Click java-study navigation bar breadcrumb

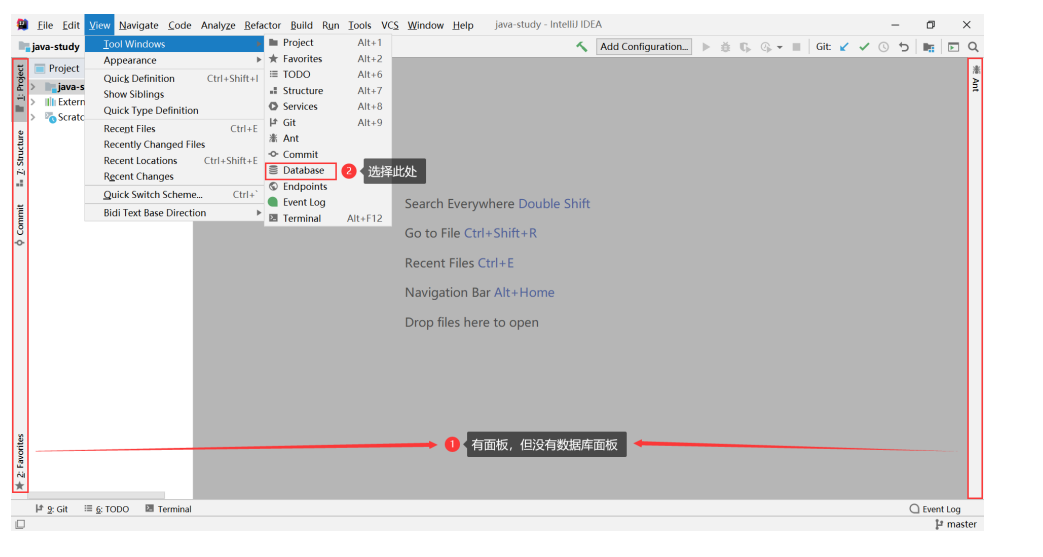point(49,47)
